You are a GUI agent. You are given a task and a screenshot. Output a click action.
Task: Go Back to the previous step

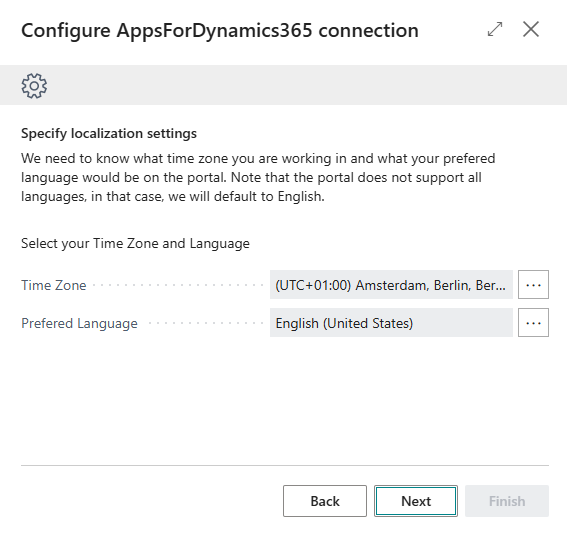(x=325, y=501)
